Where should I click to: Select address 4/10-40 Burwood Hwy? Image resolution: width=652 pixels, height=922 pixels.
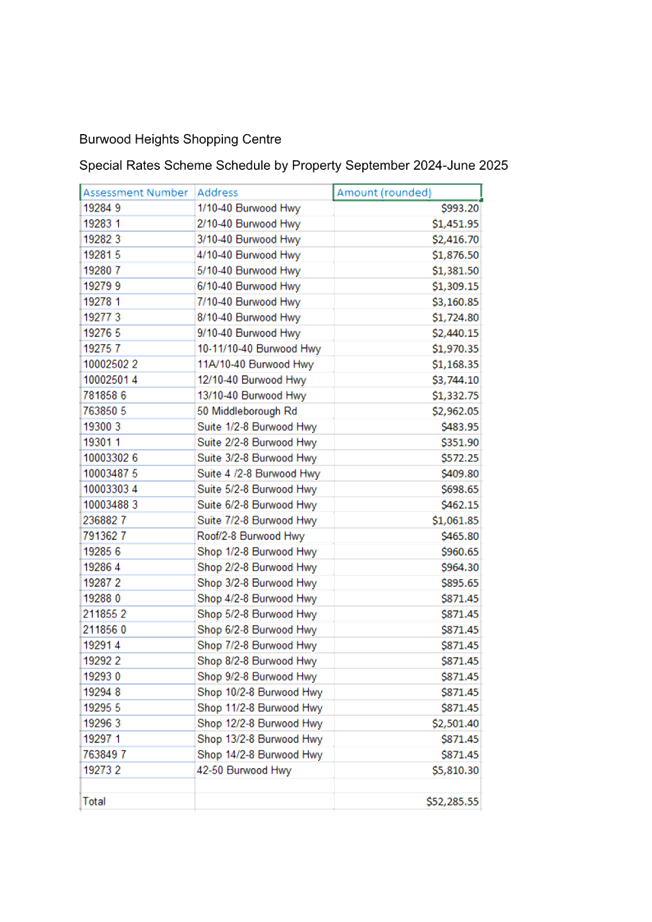(249, 255)
